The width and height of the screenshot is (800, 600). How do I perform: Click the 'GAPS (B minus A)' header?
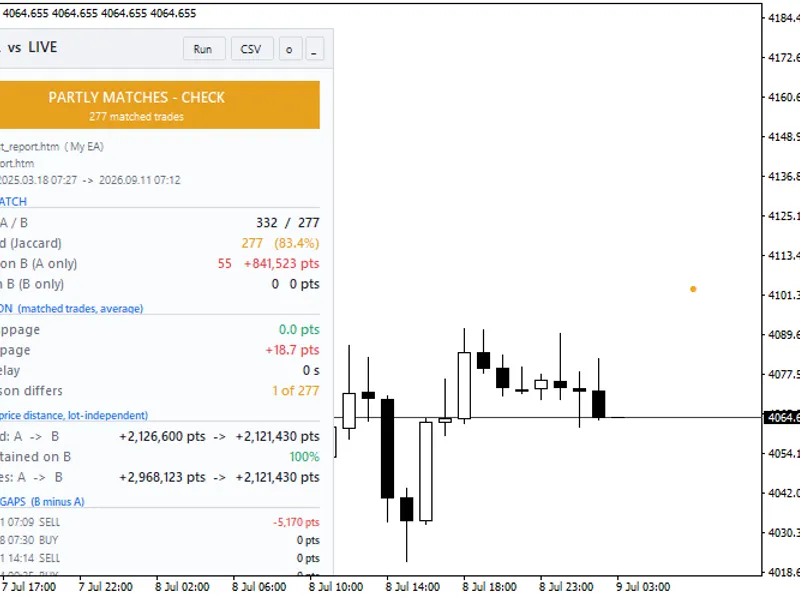click(x=42, y=502)
